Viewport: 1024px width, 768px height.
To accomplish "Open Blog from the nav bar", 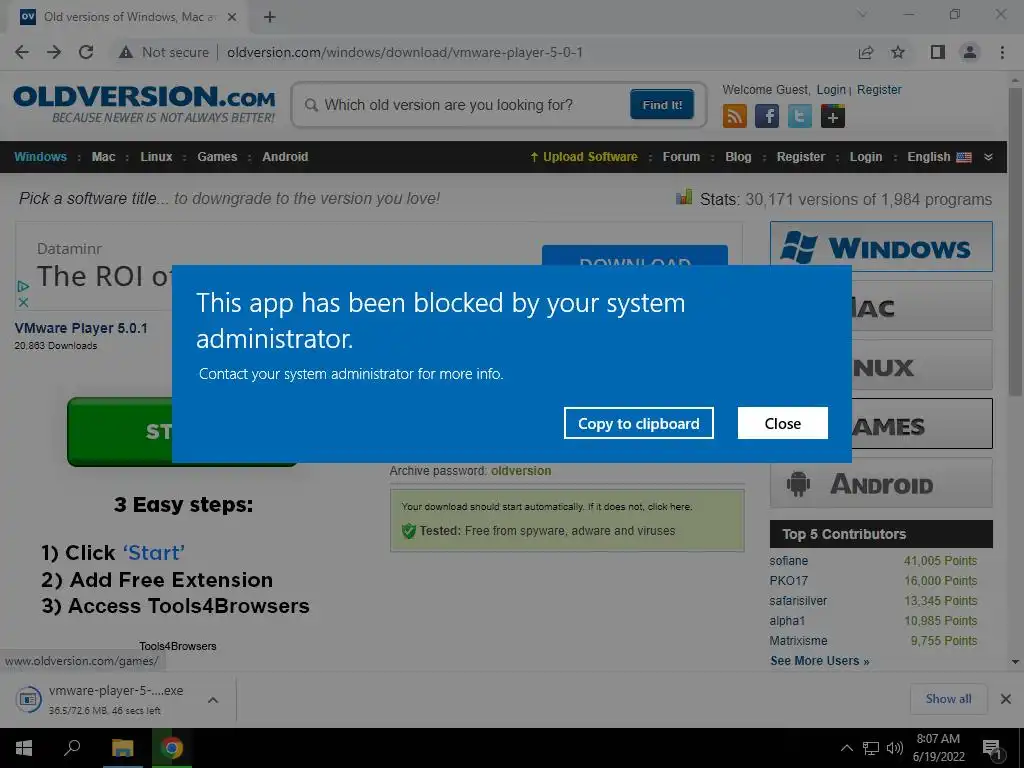I will coord(738,157).
